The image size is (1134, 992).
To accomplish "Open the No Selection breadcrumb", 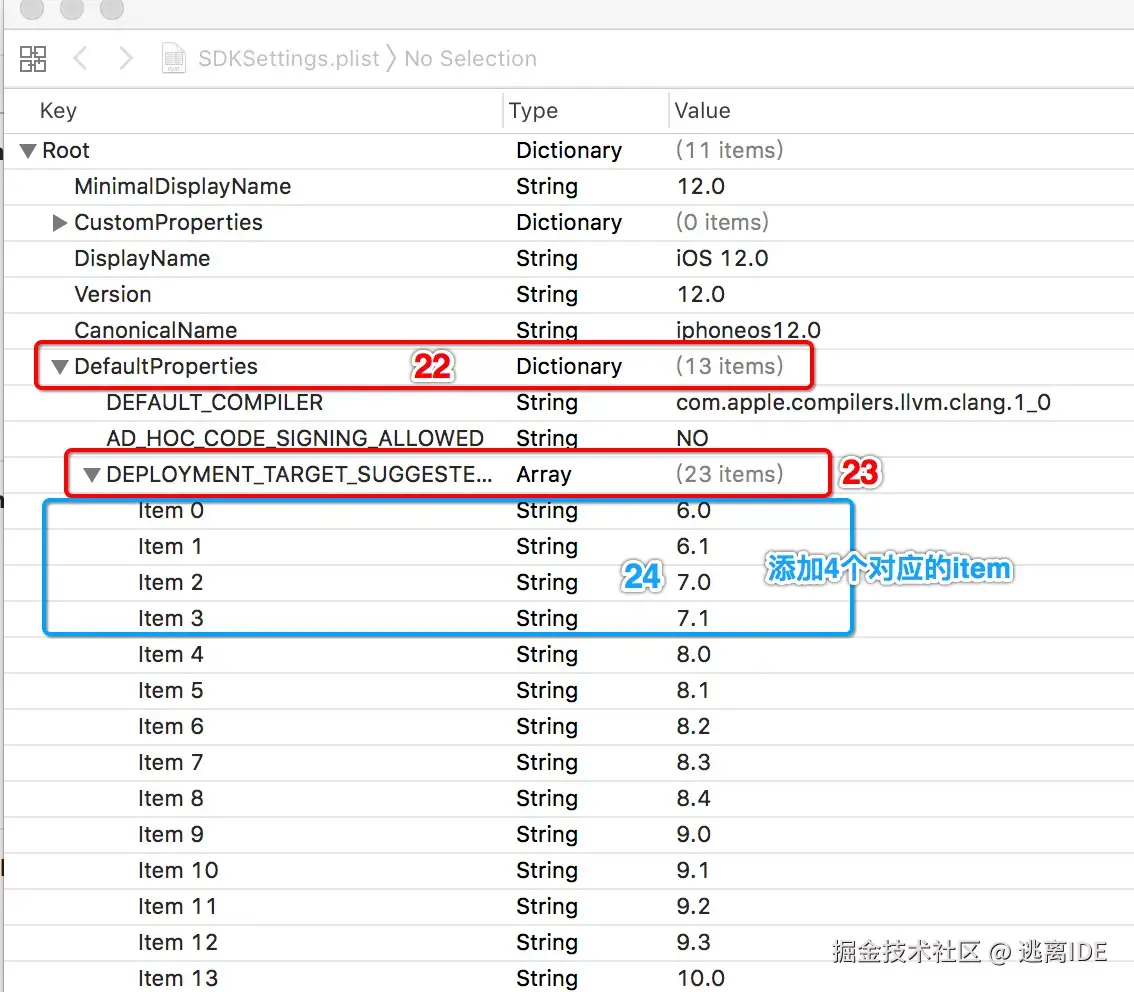I will pyautogui.click(x=471, y=59).
